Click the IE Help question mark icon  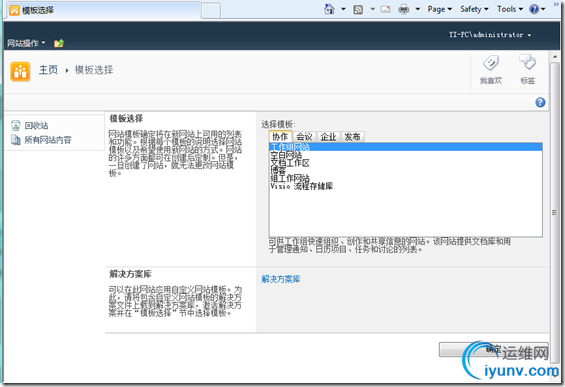pyautogui.click(x=534, y=9)
